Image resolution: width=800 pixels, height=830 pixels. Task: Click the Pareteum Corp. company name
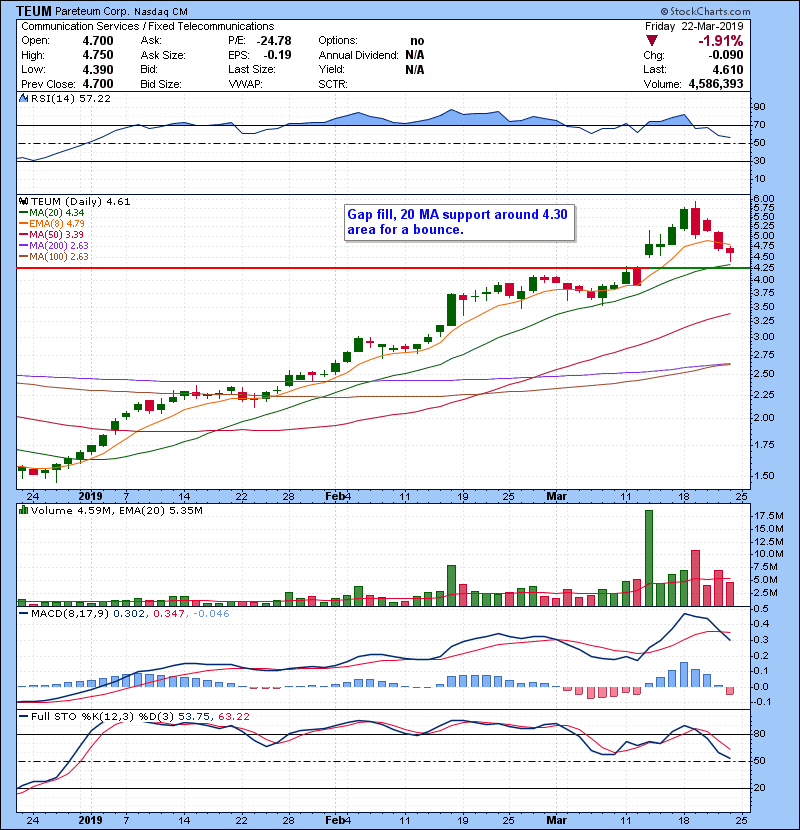92,12
